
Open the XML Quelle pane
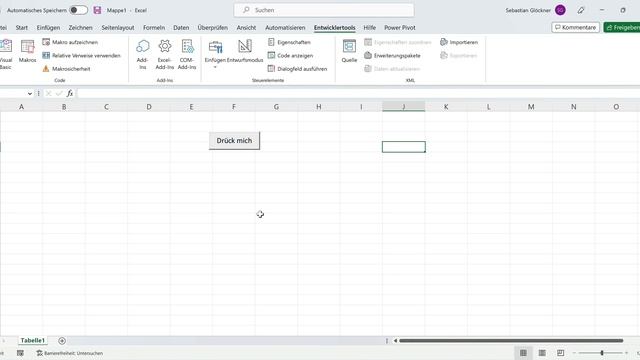point(349,51)
